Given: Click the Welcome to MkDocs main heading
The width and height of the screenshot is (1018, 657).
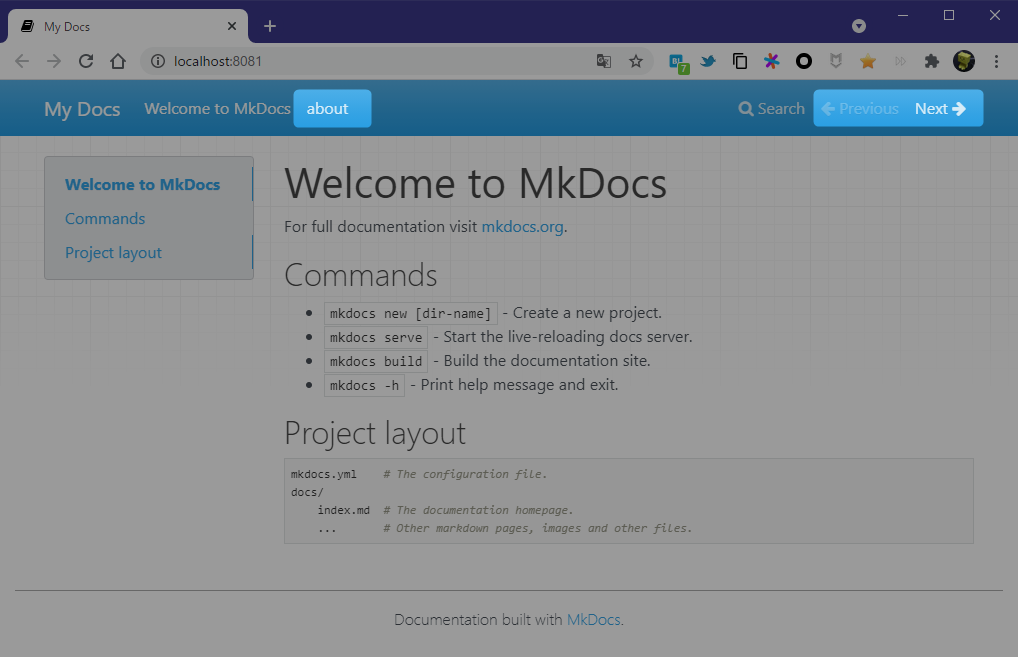Looking at the screenshot, I should tap(475, 183).
